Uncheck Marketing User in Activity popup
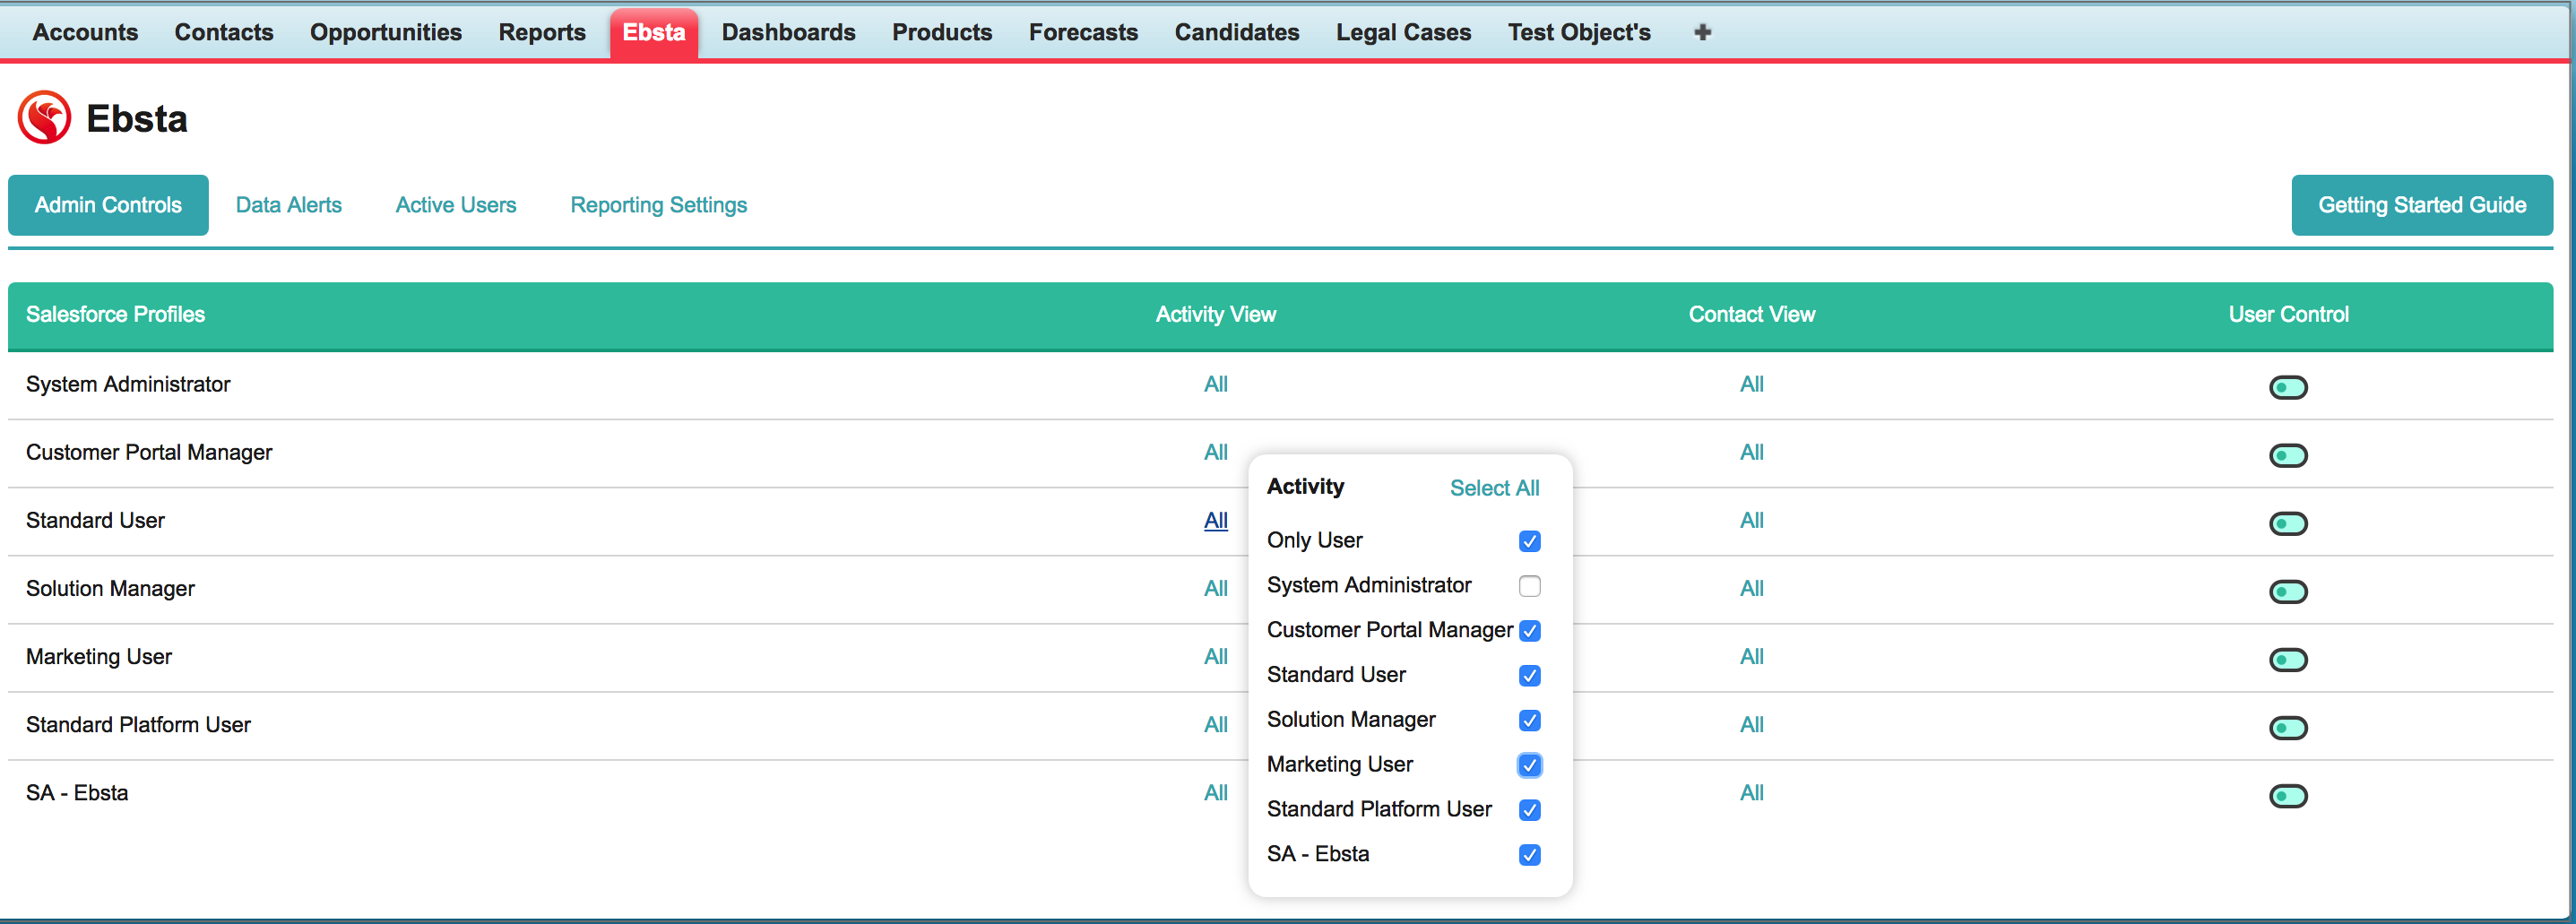The height and width of the screenshot is (924, 2576). point(1529,765)
